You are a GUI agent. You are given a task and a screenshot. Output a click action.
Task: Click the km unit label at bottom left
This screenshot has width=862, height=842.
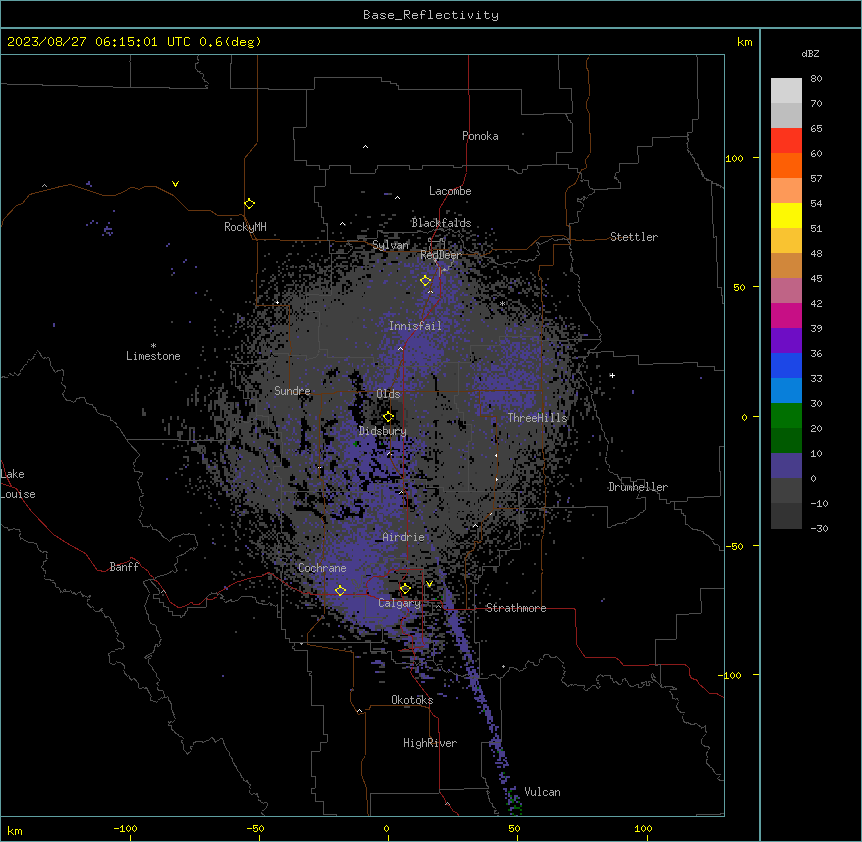15,831
